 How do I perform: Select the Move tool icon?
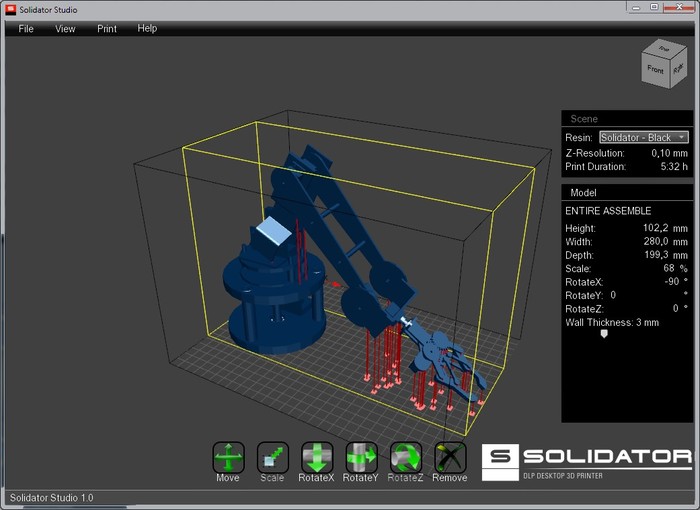(x=228, y=457)
